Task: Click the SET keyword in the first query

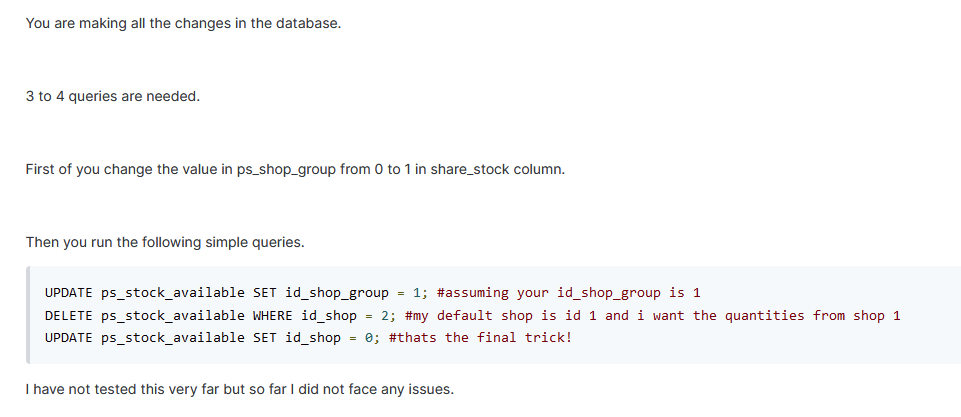Action: [x=264, y=293]
